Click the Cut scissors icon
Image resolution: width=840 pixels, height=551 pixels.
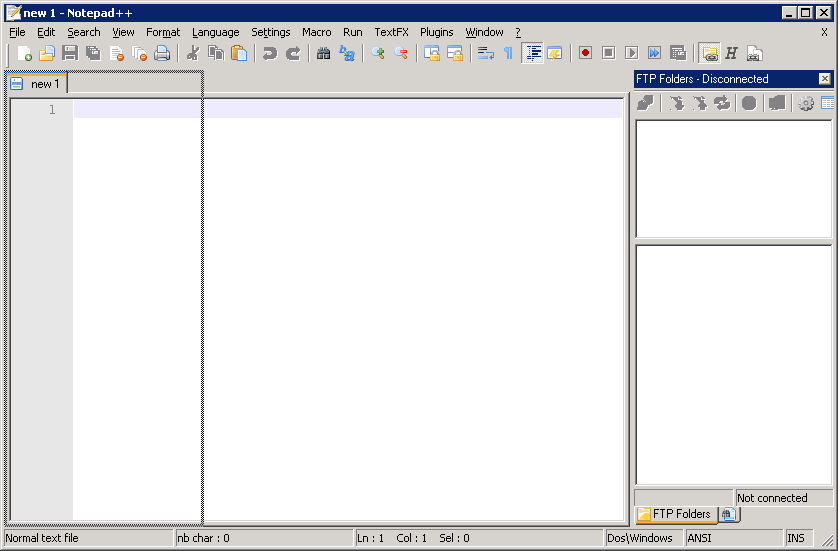pos(193,53)
